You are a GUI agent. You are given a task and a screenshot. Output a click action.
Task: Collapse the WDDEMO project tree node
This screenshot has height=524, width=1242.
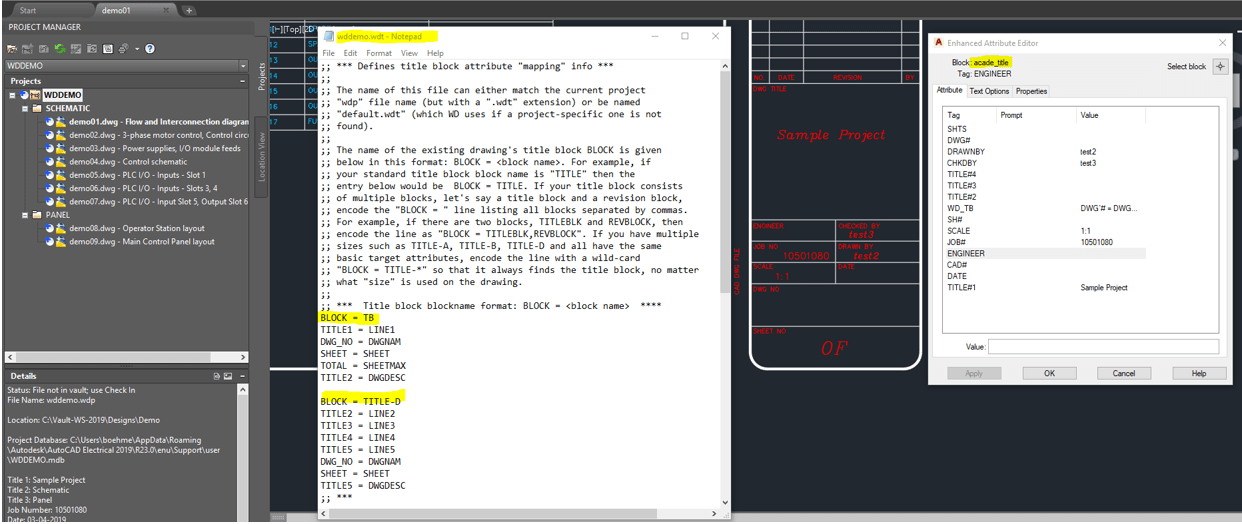click(12, 95)
